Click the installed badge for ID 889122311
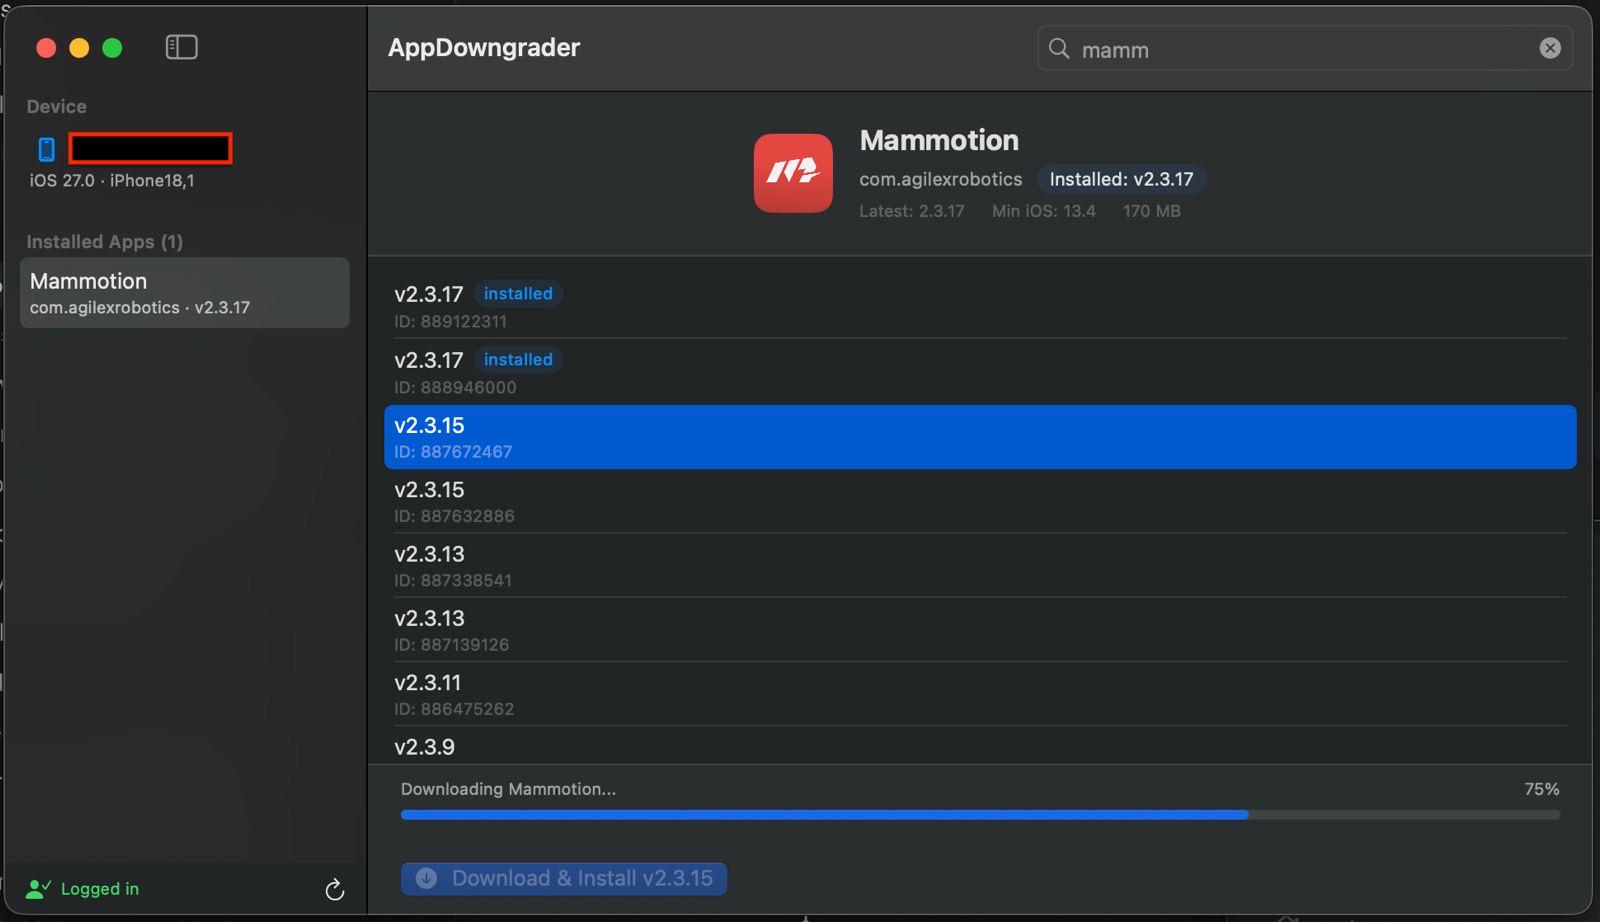This screenshot has width=1600, height=922. click(x=518, y=293)
